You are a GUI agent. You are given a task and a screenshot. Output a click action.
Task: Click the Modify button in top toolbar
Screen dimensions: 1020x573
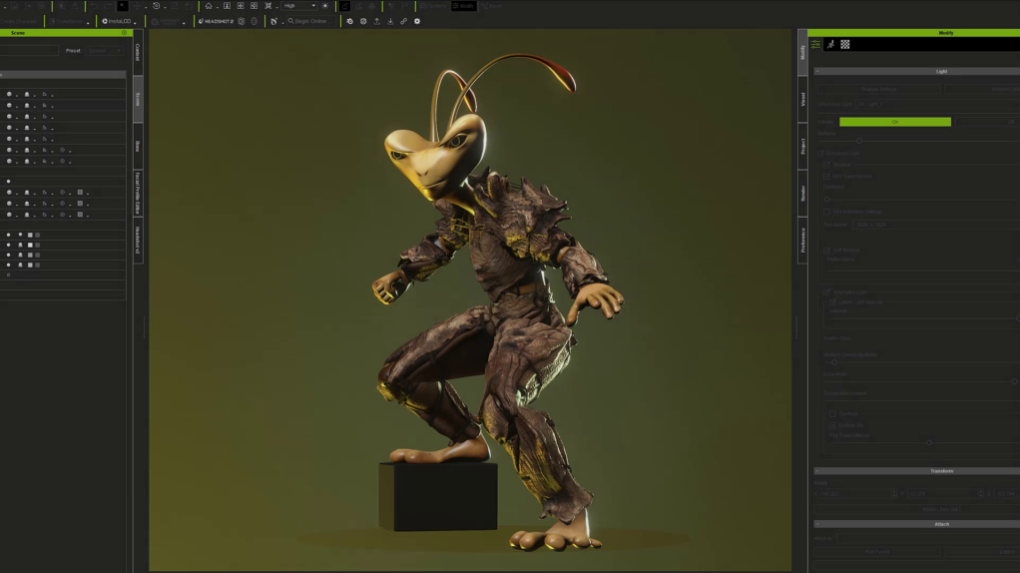pos(464,6)
